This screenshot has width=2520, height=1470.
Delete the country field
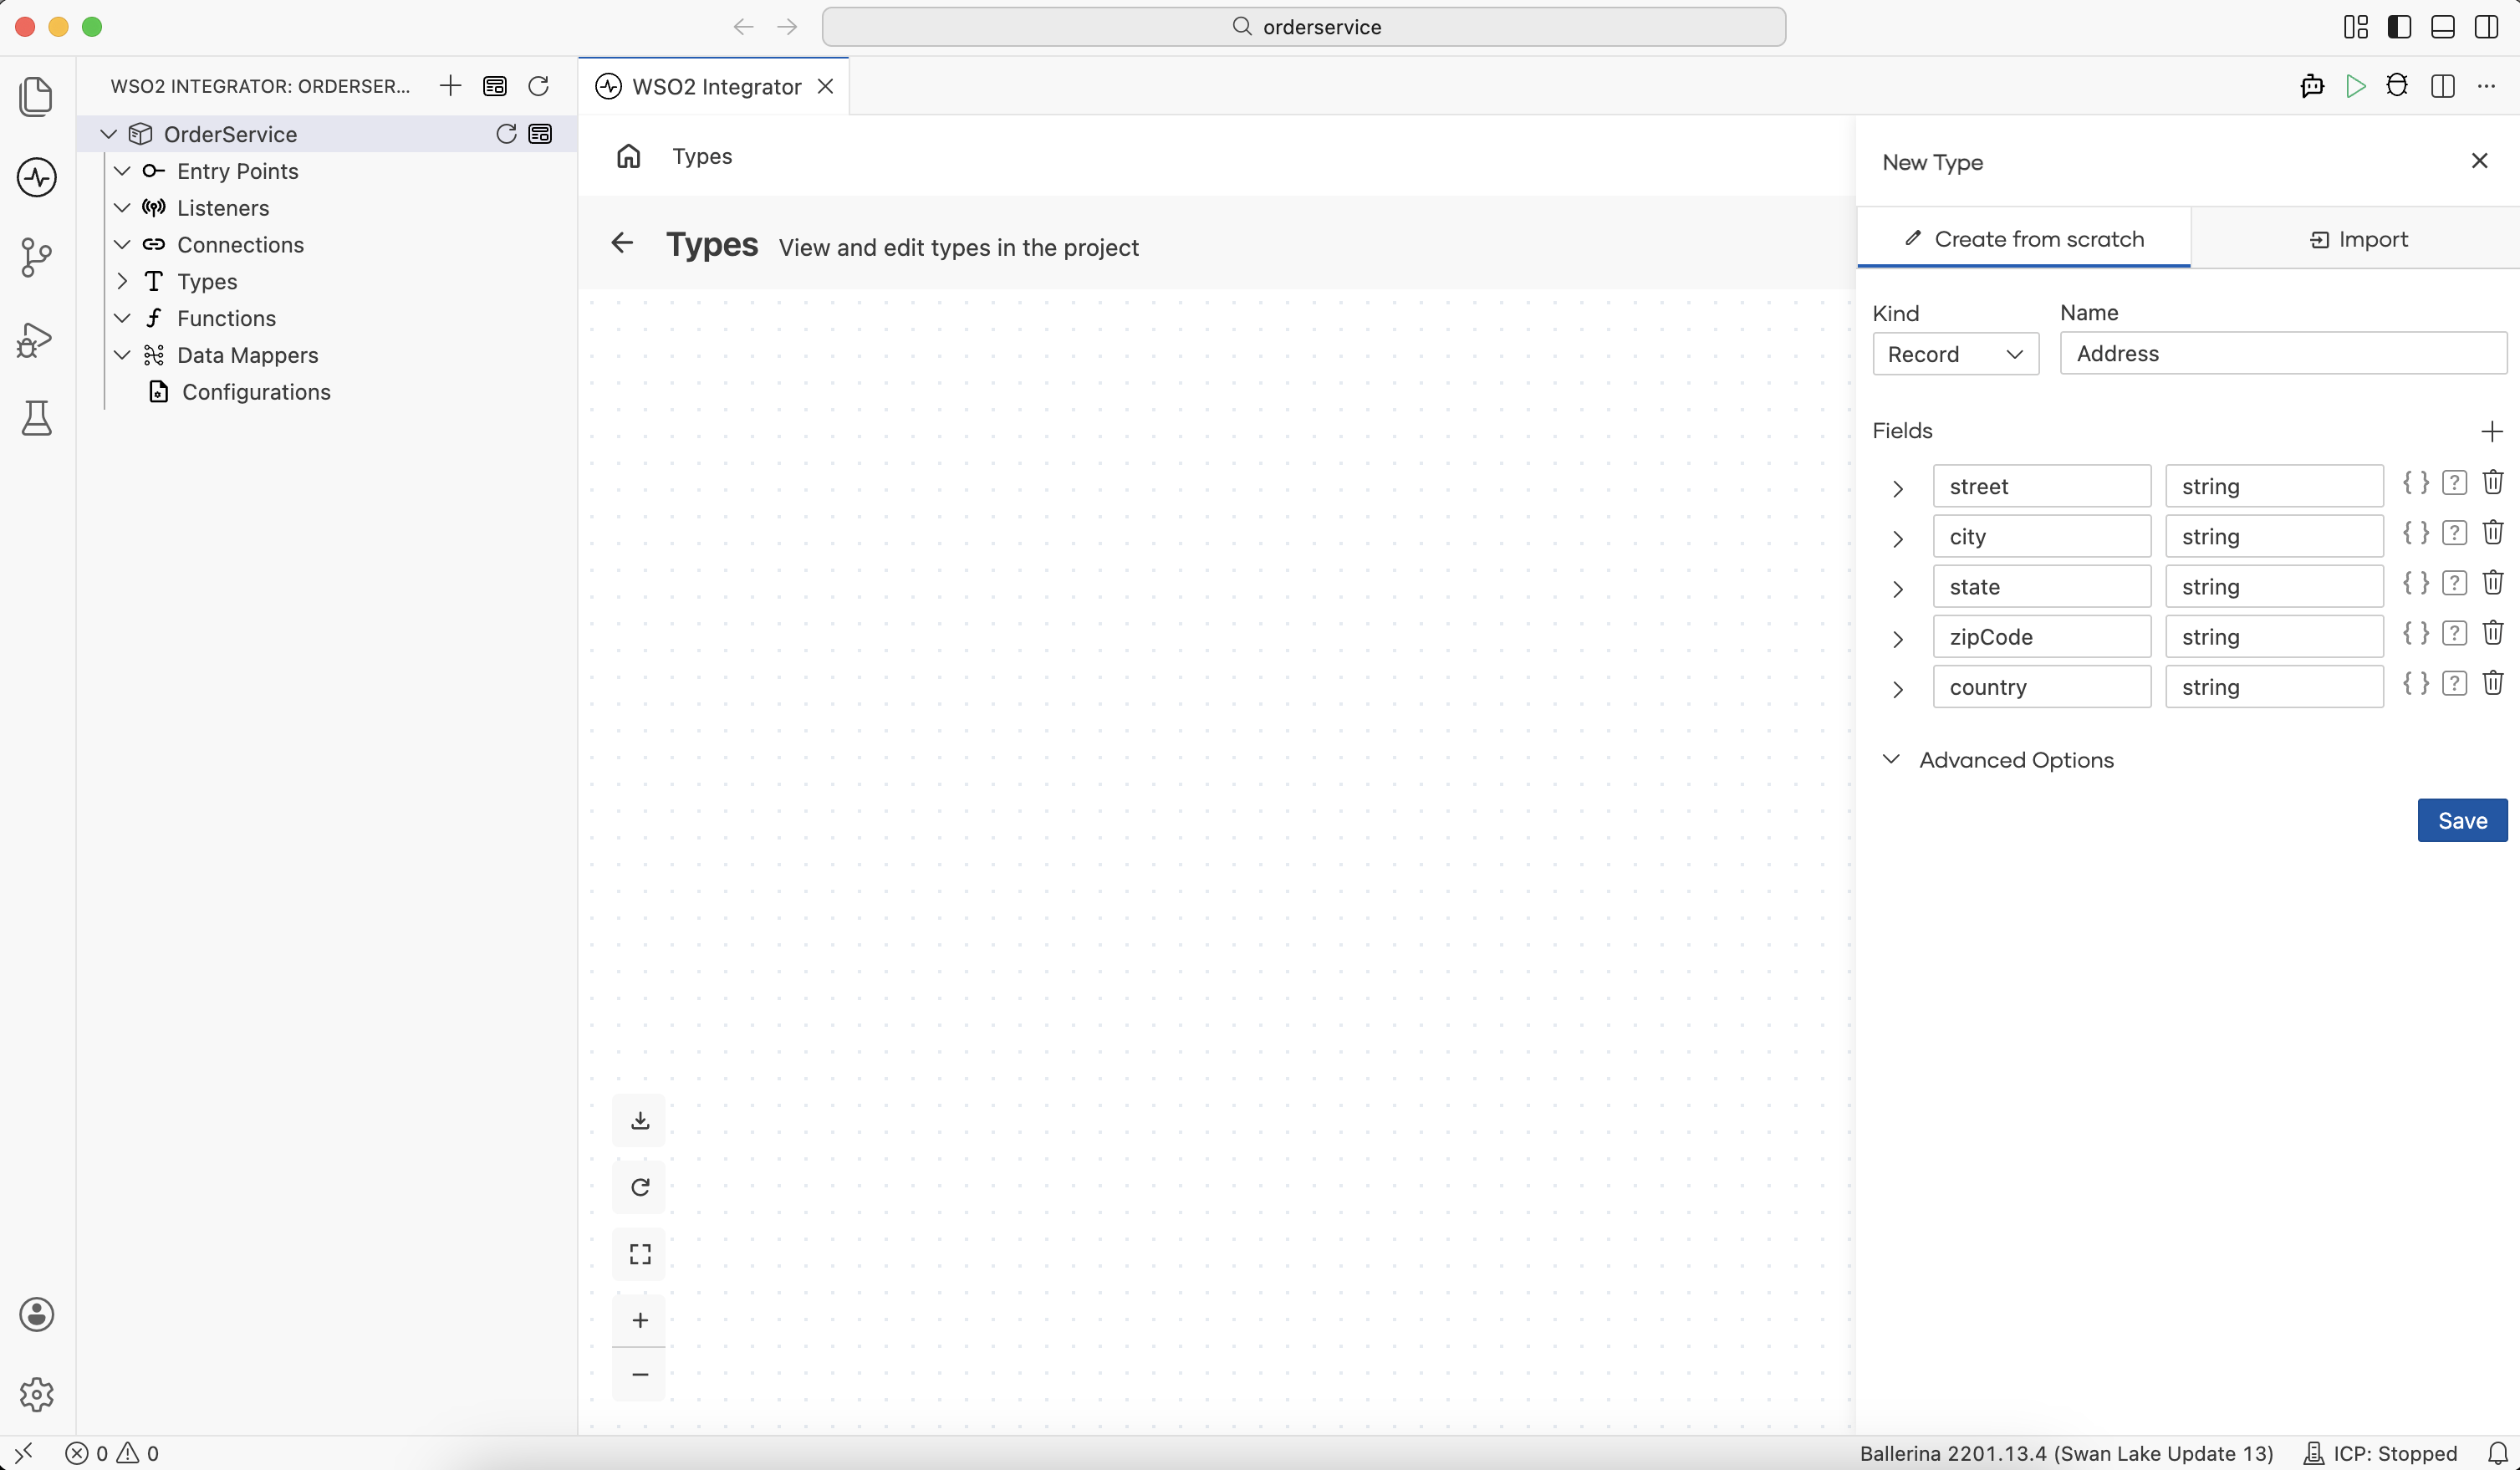(x=2493, y=683)
